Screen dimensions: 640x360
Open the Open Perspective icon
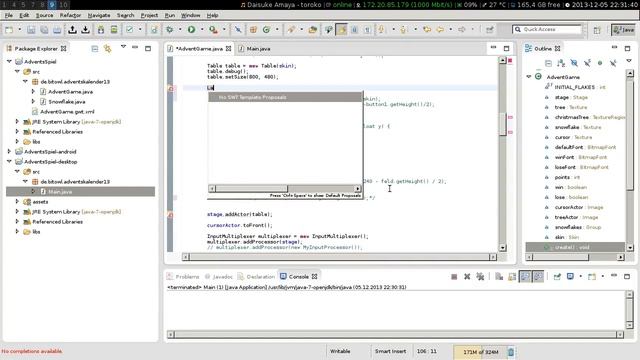[x=597, y=30]
